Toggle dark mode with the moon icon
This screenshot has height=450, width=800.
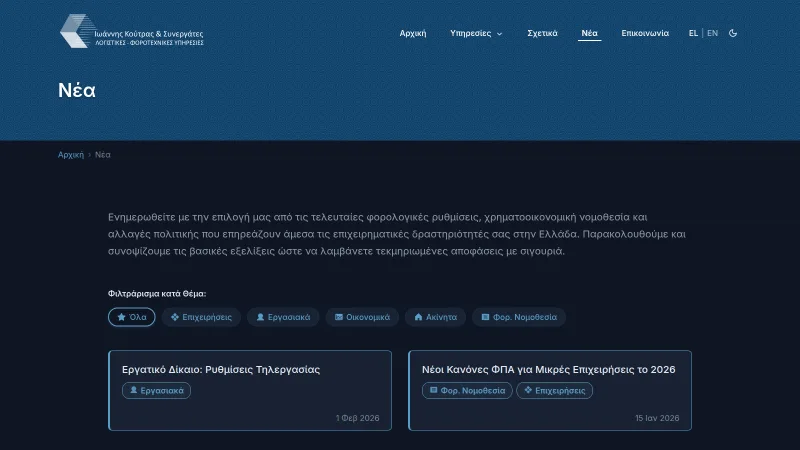pos(733,33)
